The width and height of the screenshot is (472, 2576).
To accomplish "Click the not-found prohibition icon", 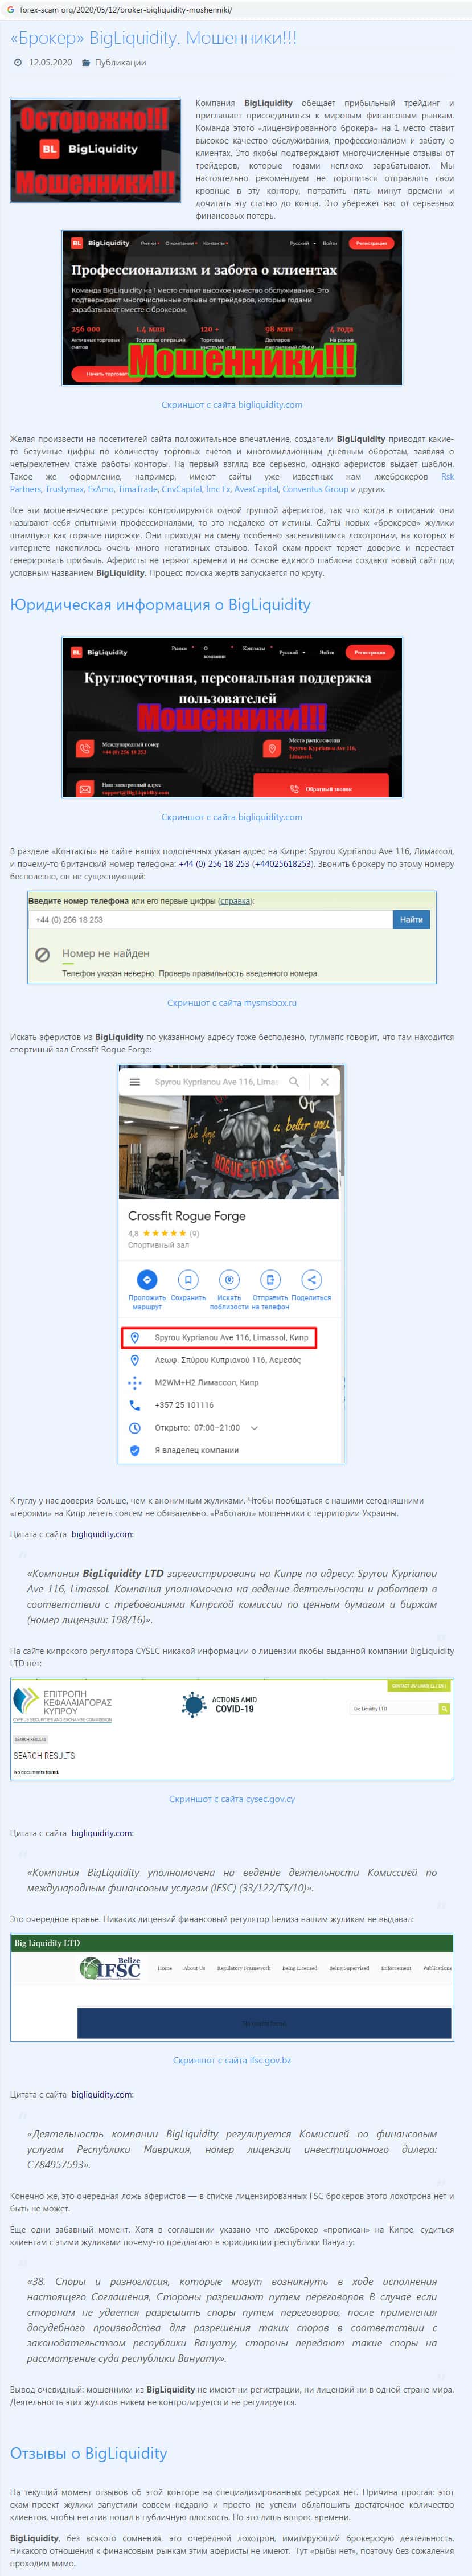I will [x=43, y=955].
